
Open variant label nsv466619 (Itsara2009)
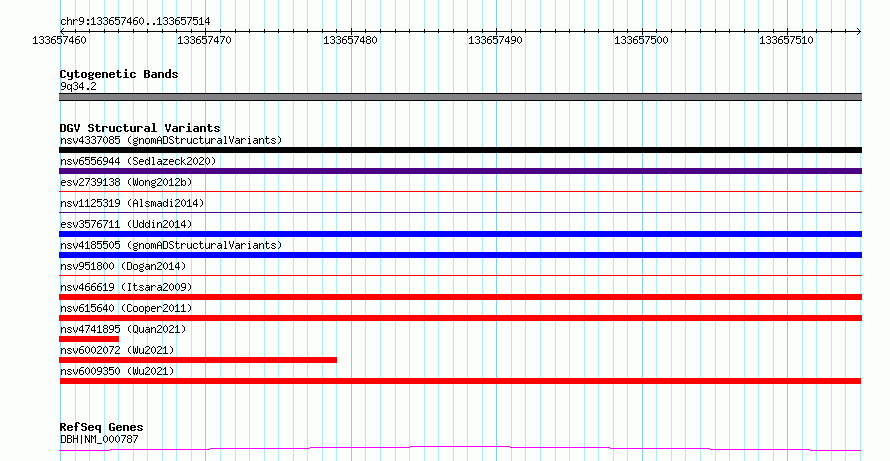(126, 287)
